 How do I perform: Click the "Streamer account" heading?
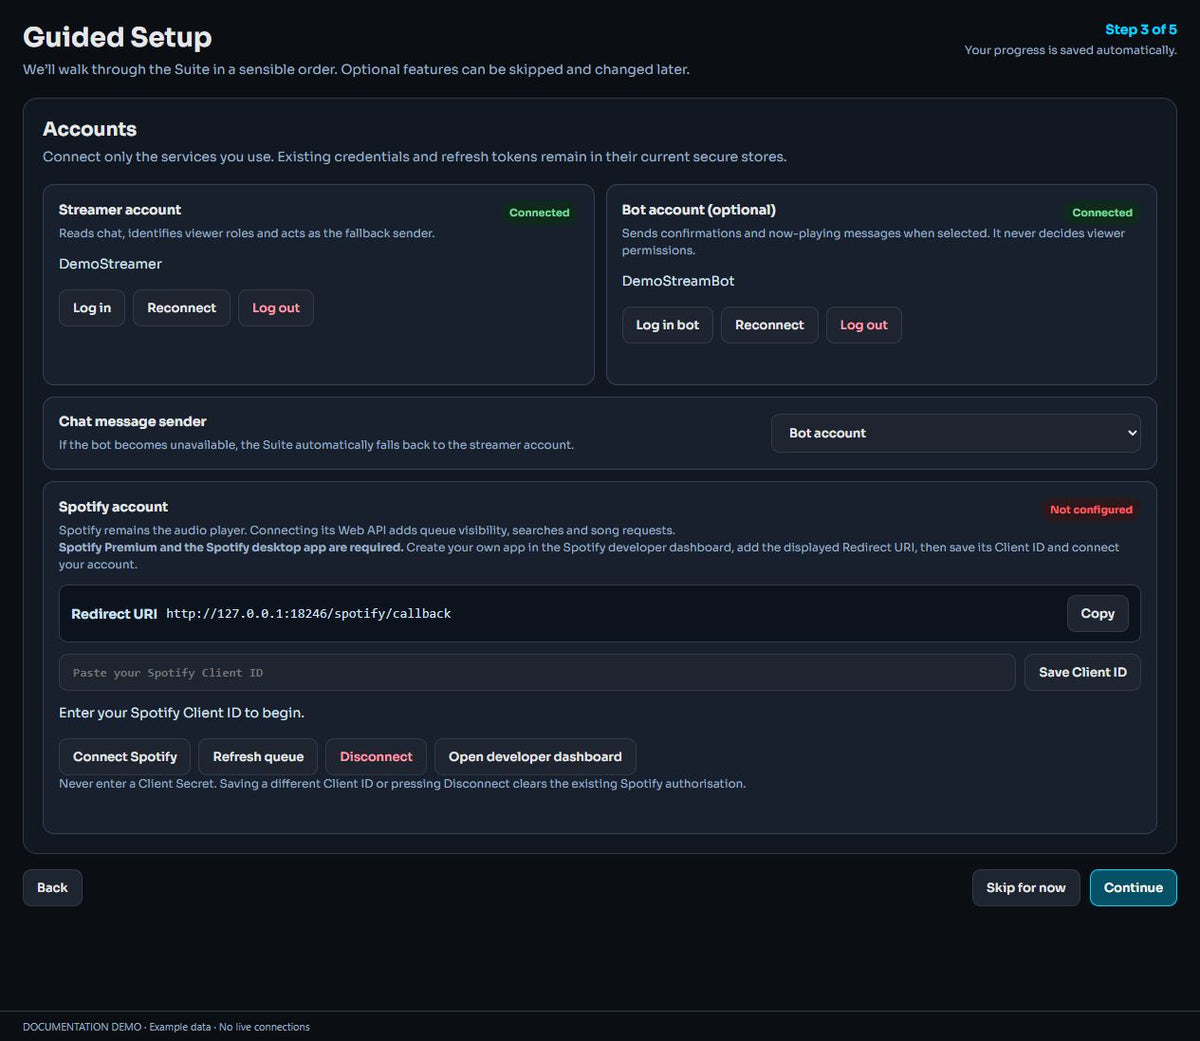coord(120,210)
